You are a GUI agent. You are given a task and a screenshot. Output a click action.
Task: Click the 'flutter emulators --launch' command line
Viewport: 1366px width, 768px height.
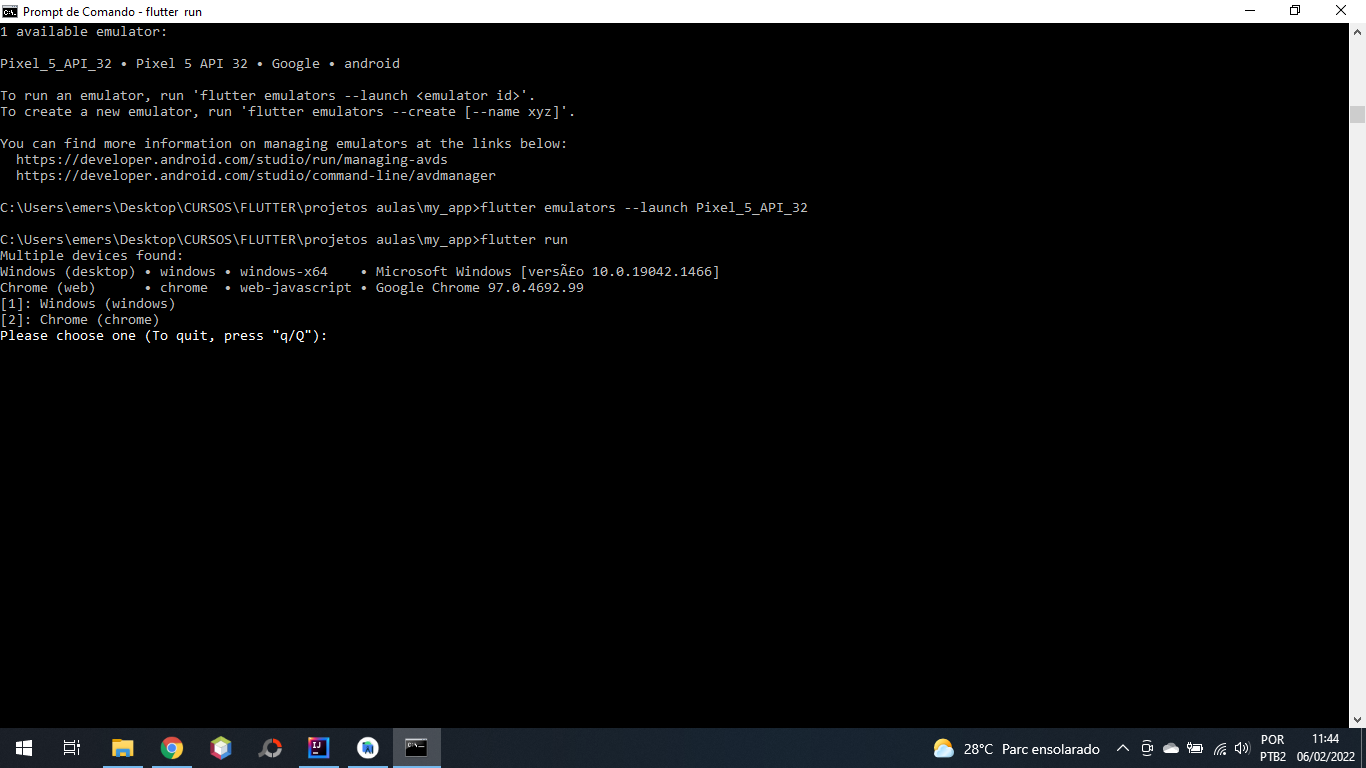tap(404, 208)
